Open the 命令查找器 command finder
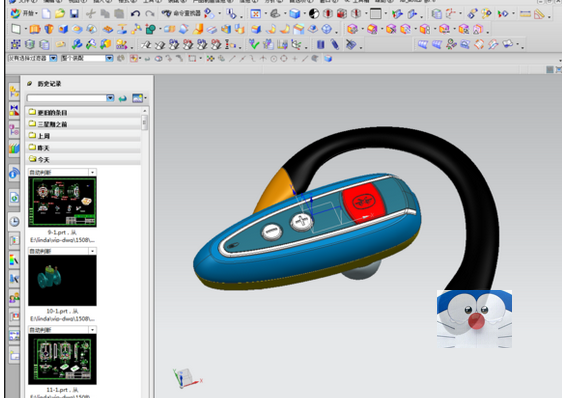The image size is (562, 398). 181,14
